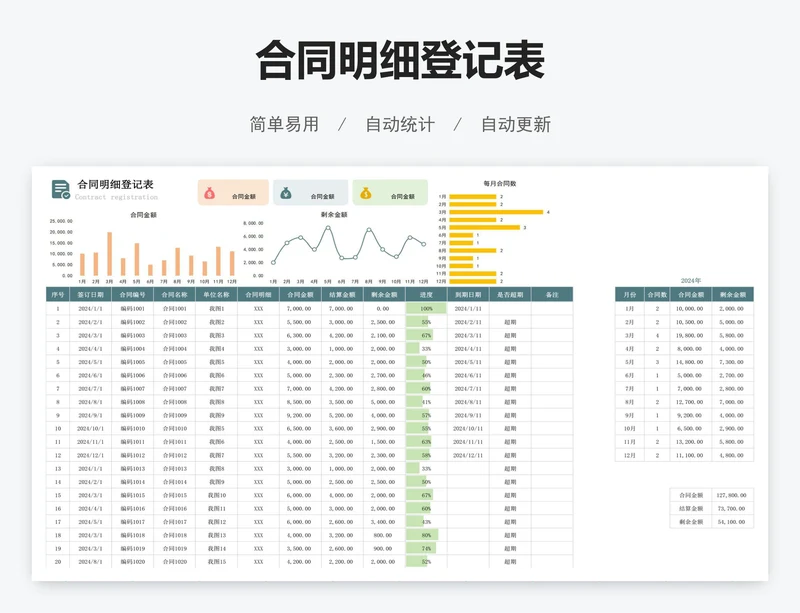Viewport: 800px width, 613px height.
Task: Click the 100% progress bar in row 1
Action: (426, 308)
